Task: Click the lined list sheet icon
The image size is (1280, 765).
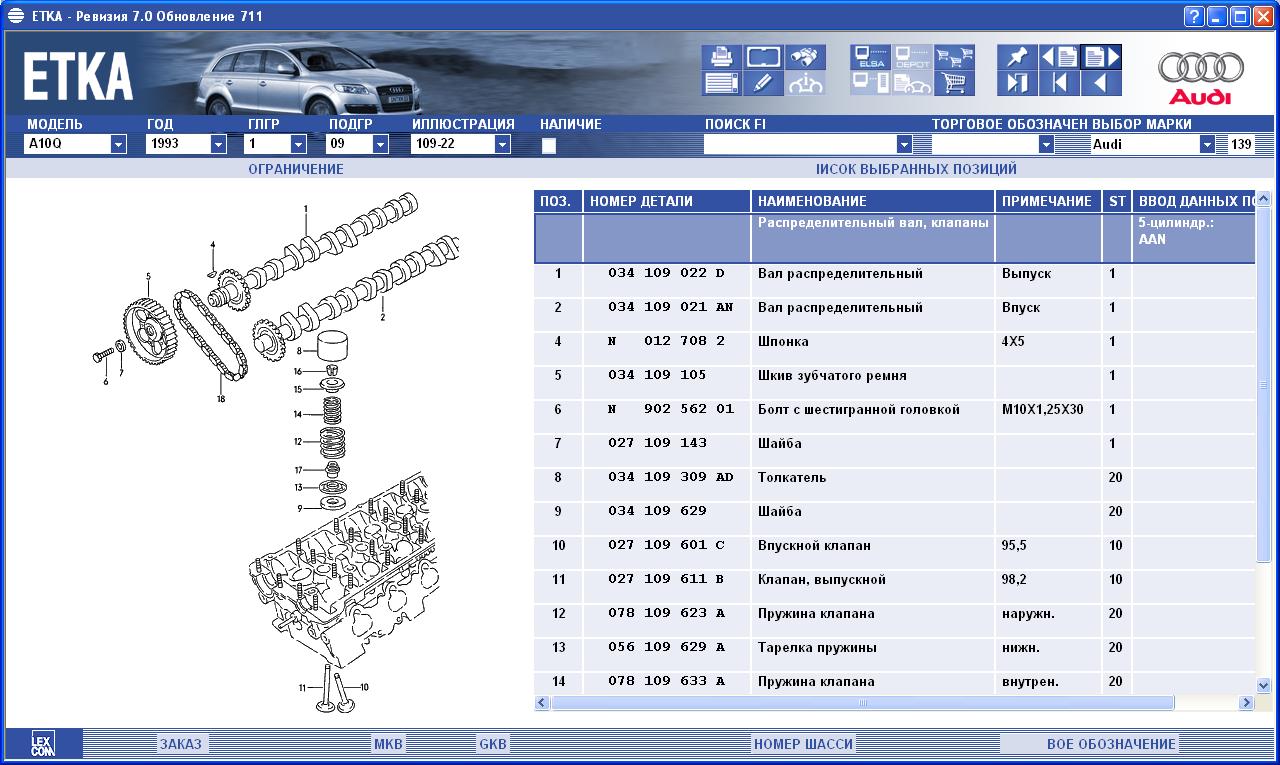Action: [721, 83]
